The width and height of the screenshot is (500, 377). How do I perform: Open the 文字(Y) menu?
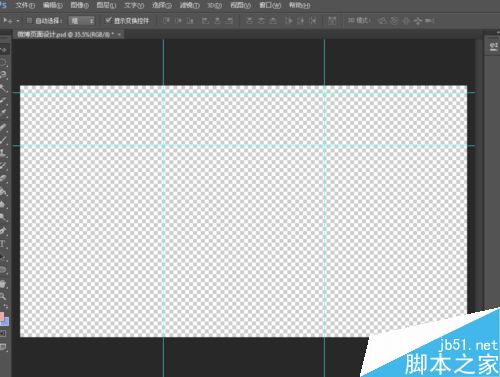click(134, 5)
